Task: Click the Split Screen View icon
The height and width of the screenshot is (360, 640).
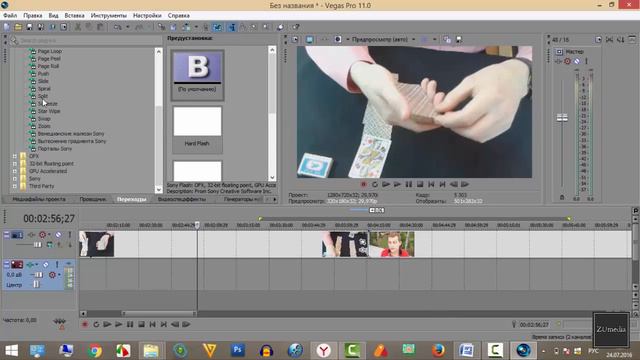Action: point(338,40)
